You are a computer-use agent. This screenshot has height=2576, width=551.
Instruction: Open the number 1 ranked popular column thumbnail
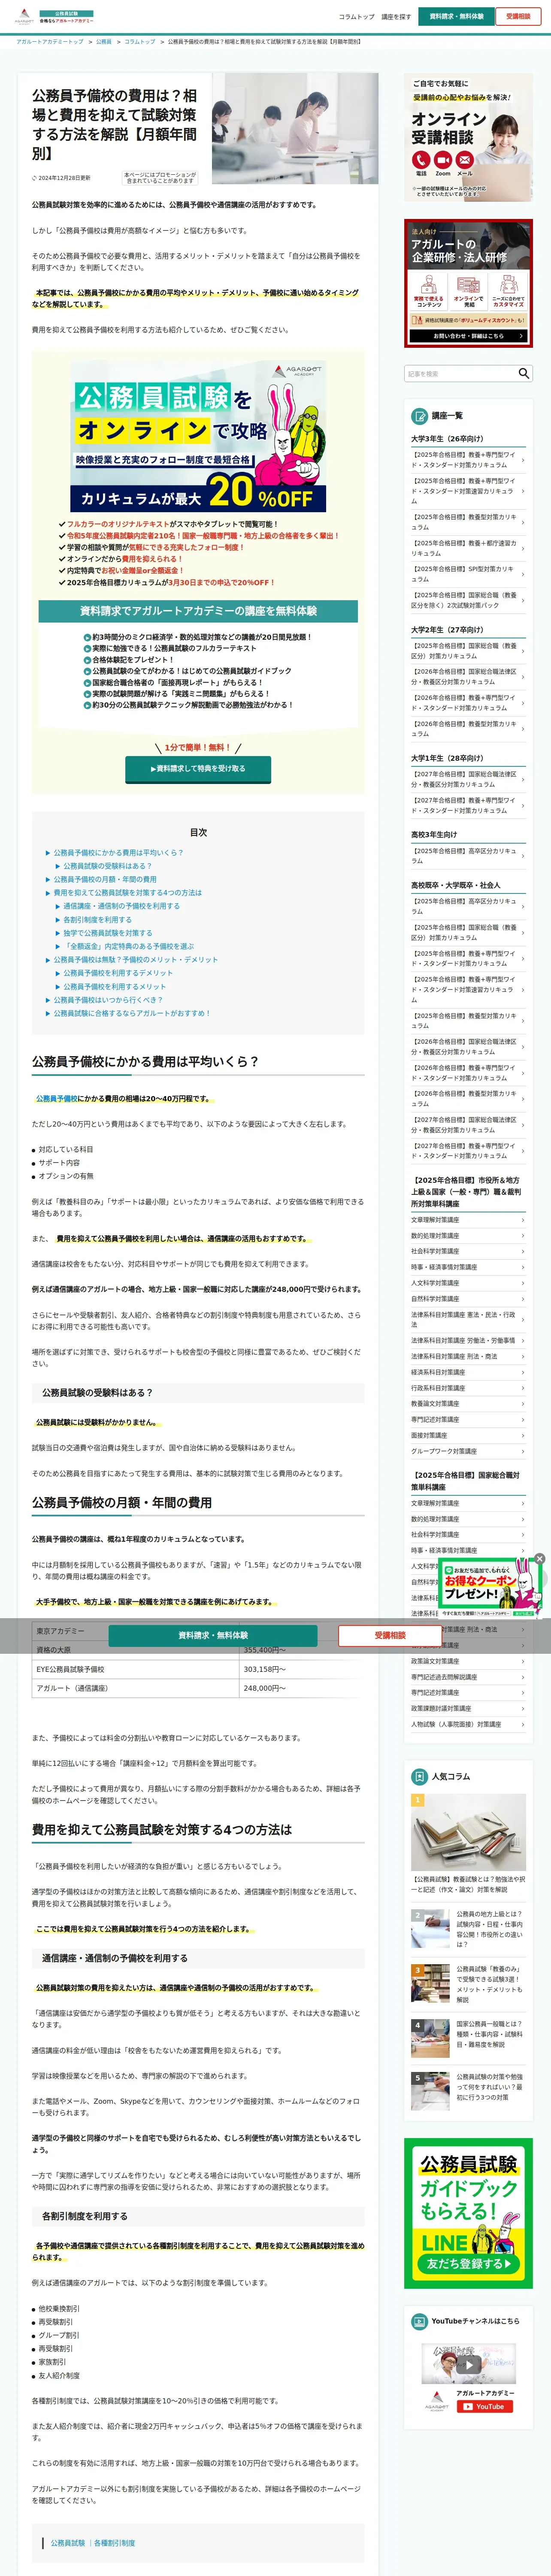point(468,1832)
